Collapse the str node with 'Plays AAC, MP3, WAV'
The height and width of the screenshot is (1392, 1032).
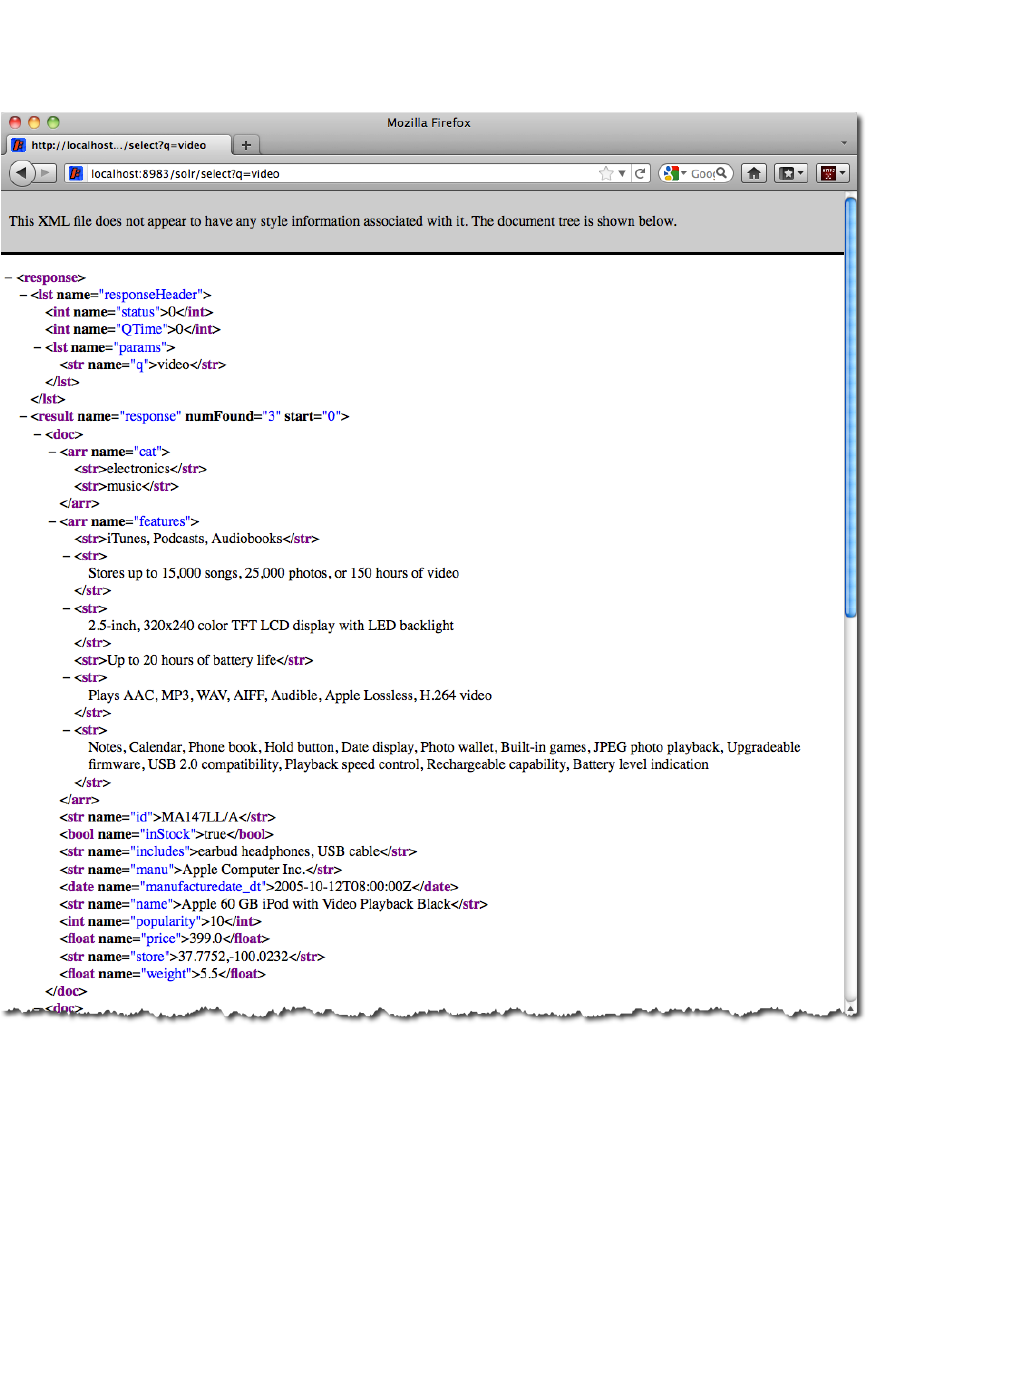[66, 678]
